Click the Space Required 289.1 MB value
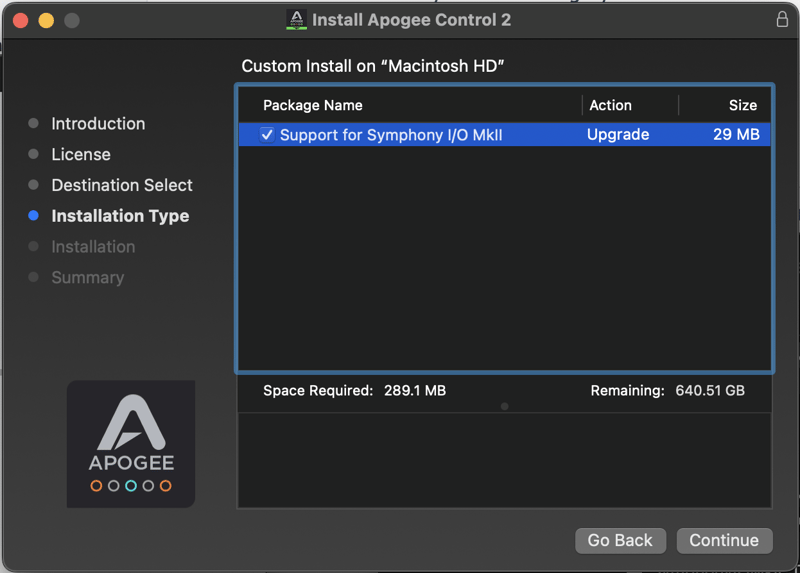Image resolution: width=800 pixels, height=573 pixels. pos(415,390)
